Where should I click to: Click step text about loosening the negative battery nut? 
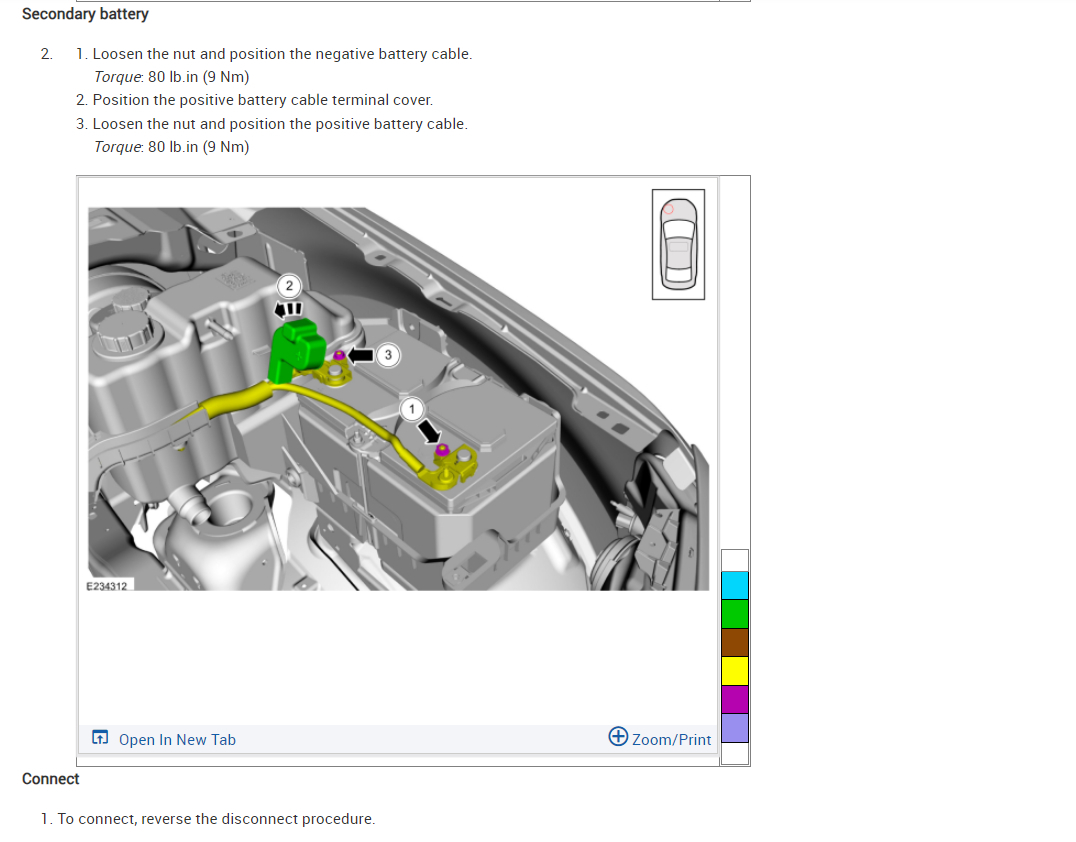click(281, 53)
